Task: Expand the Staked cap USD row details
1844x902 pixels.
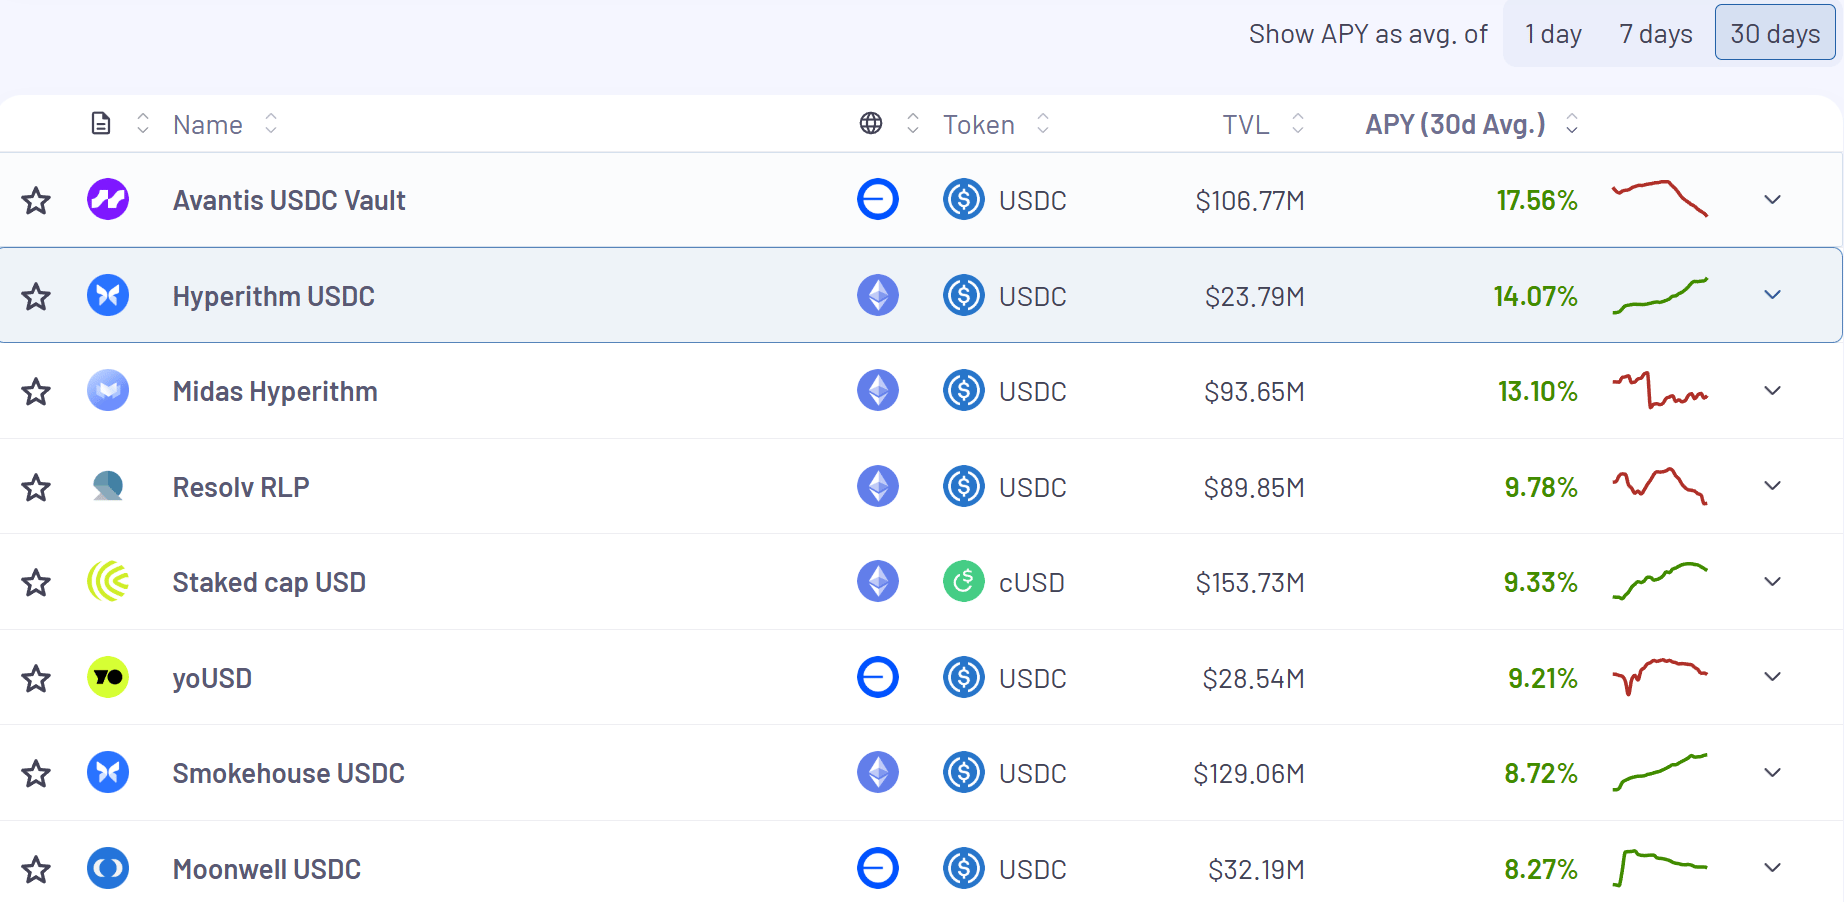Action: point(1772,582)
